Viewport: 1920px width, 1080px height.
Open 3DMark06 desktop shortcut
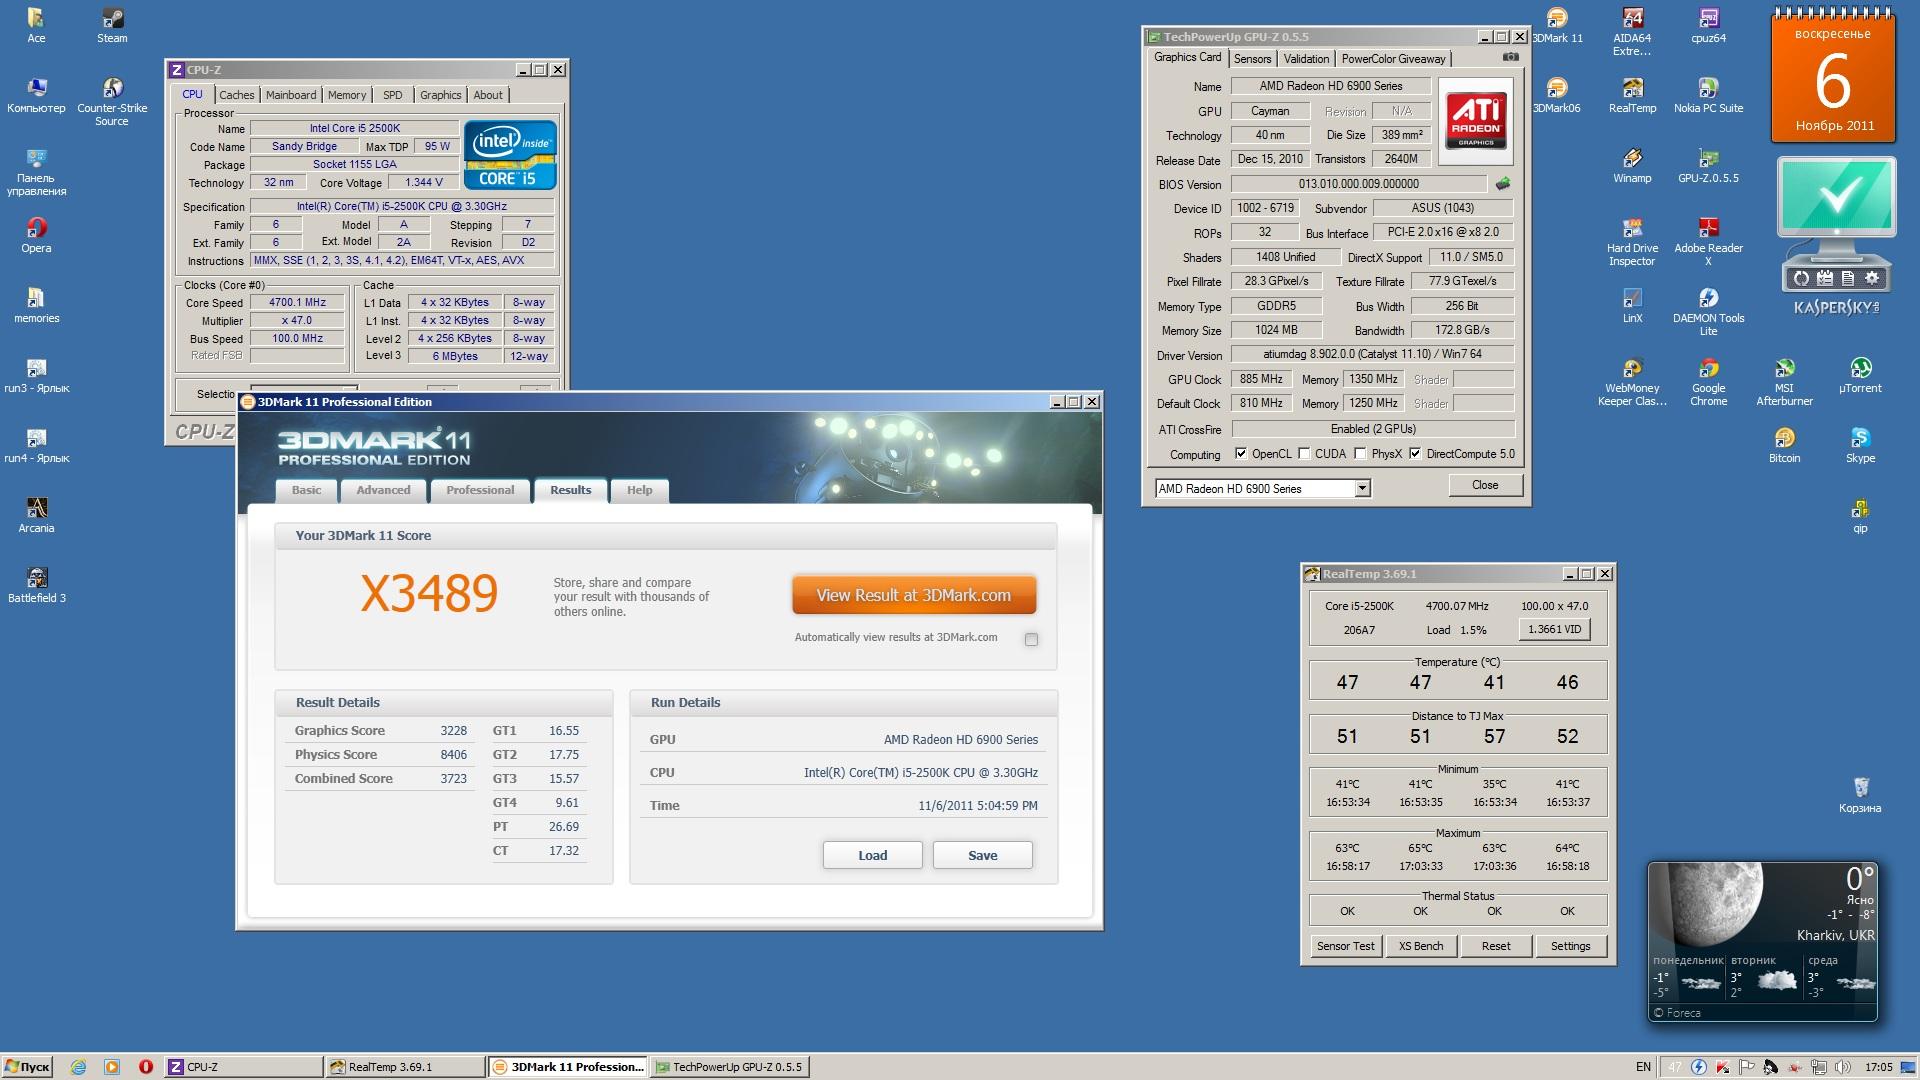[1557, 95]
